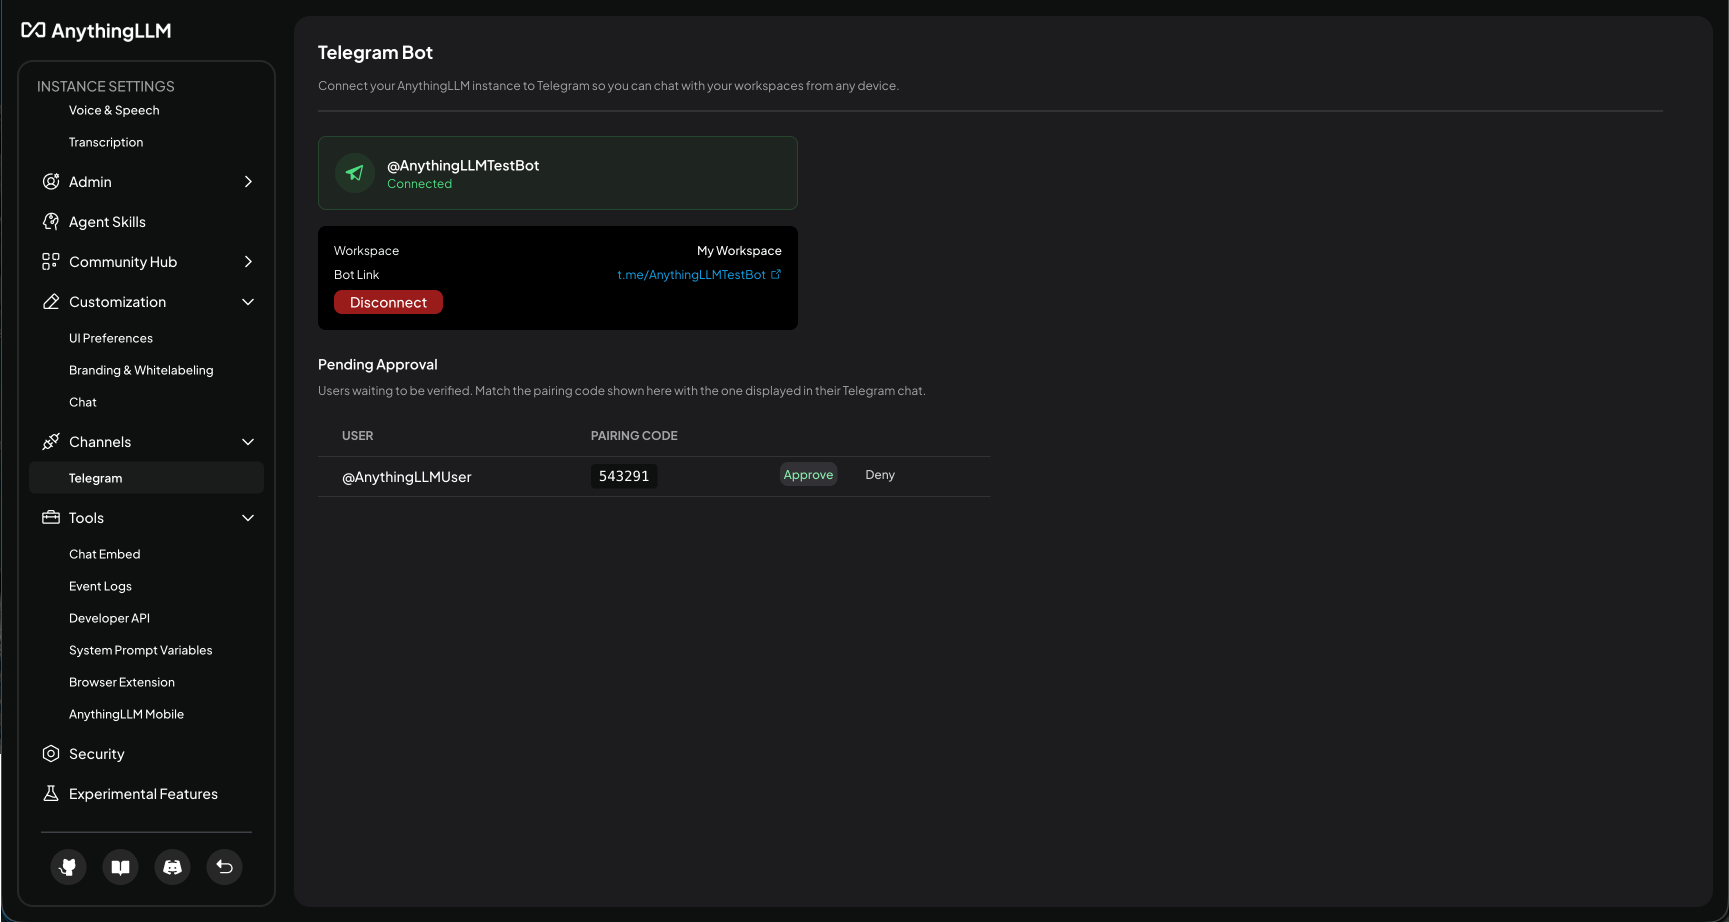Click the Experimental Features flask icon

point(51,793)
